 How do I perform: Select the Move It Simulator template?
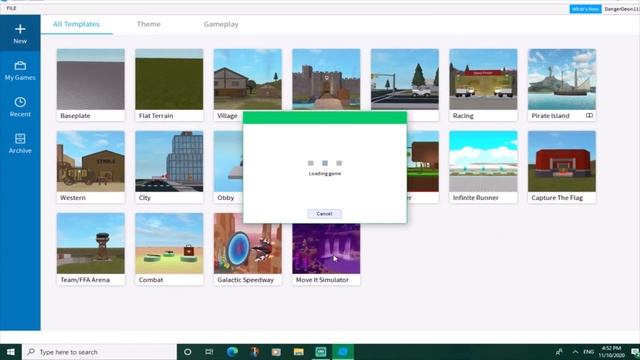coord(326,254)
